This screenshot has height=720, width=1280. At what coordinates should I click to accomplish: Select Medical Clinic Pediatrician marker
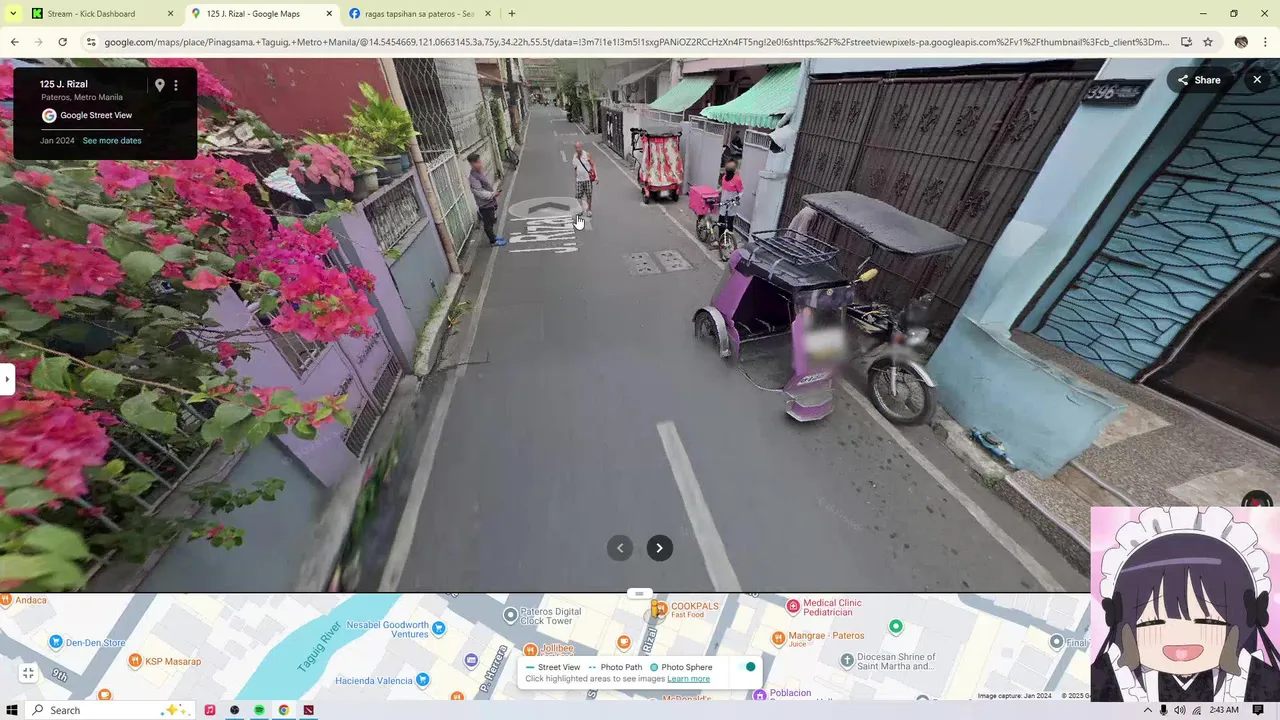click(x=793, y=606)
